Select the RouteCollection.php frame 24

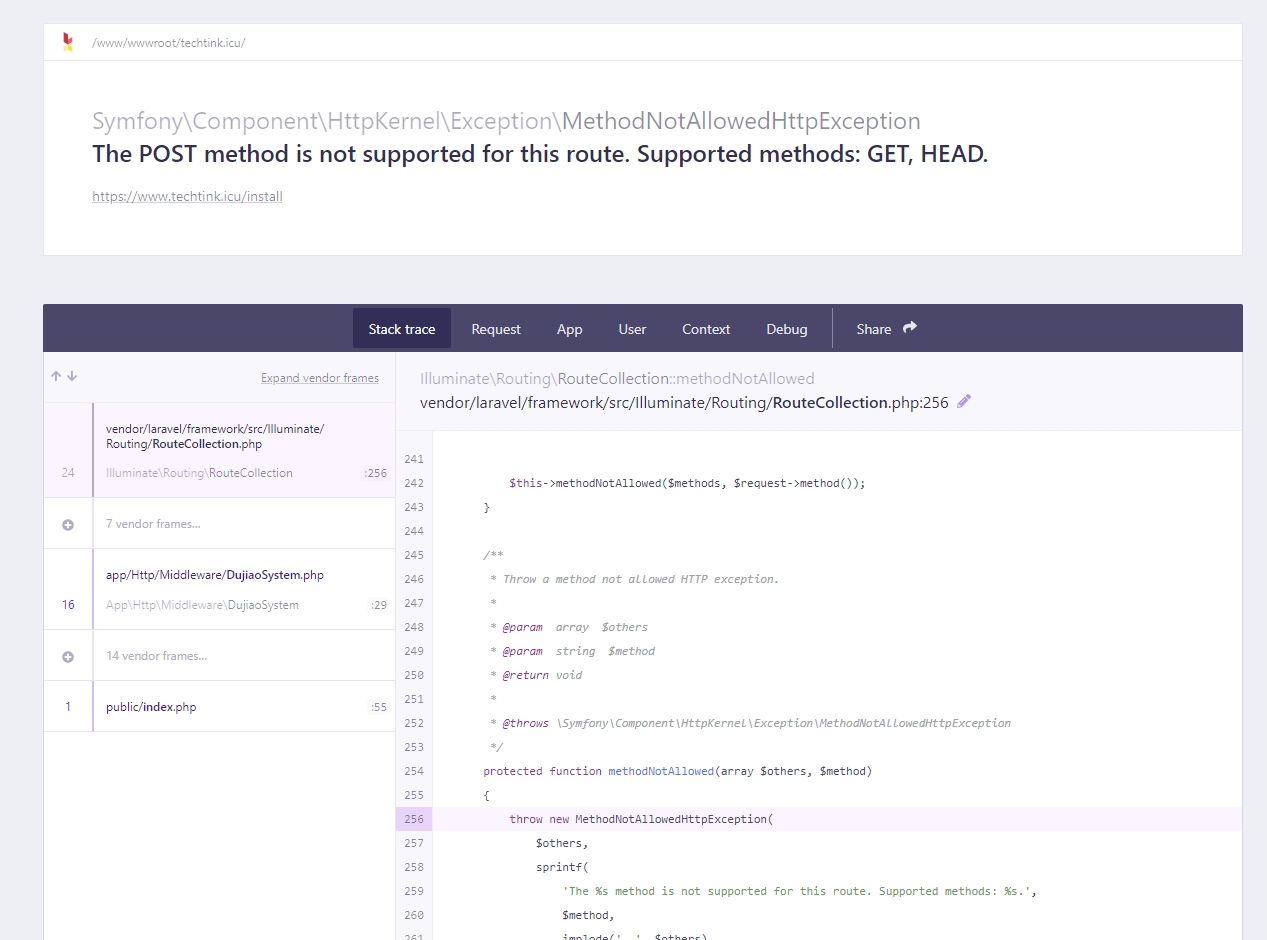coord(219,450)
